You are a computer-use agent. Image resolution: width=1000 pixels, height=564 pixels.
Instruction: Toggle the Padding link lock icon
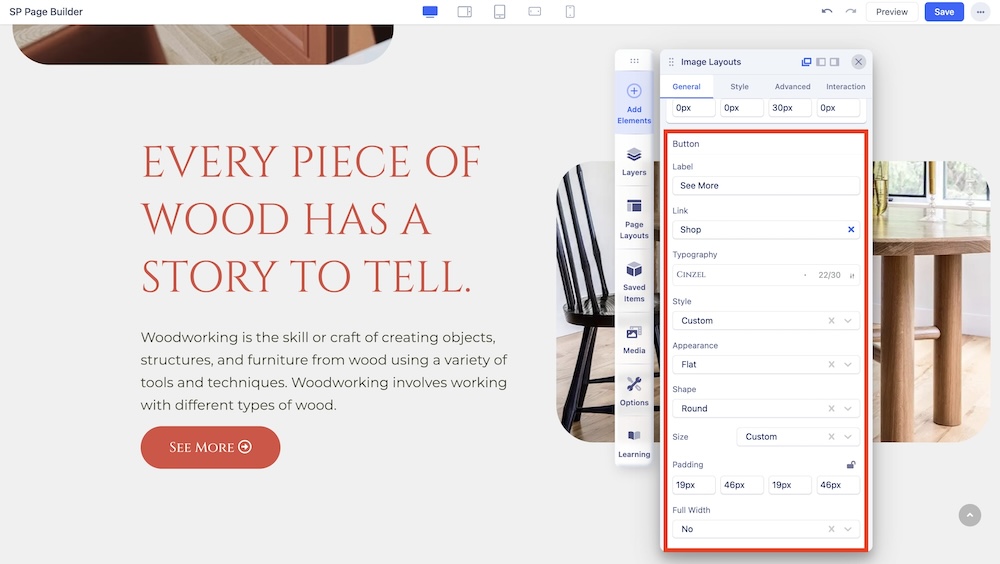coord(851,465)
